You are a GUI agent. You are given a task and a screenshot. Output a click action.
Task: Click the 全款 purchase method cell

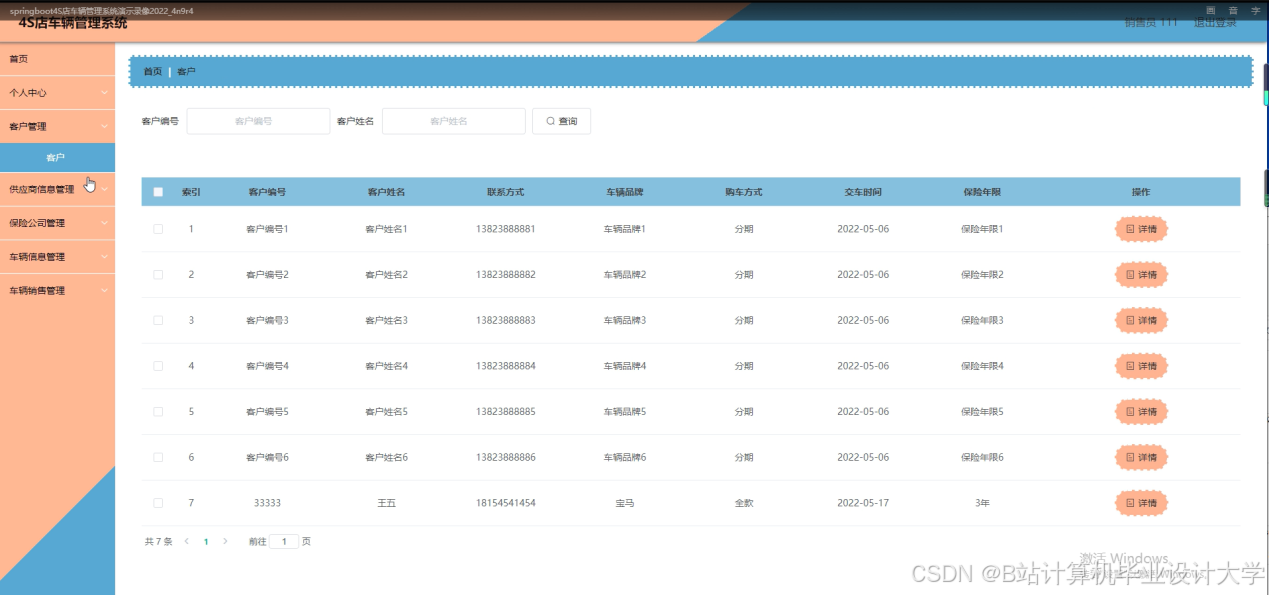point(744,503)
